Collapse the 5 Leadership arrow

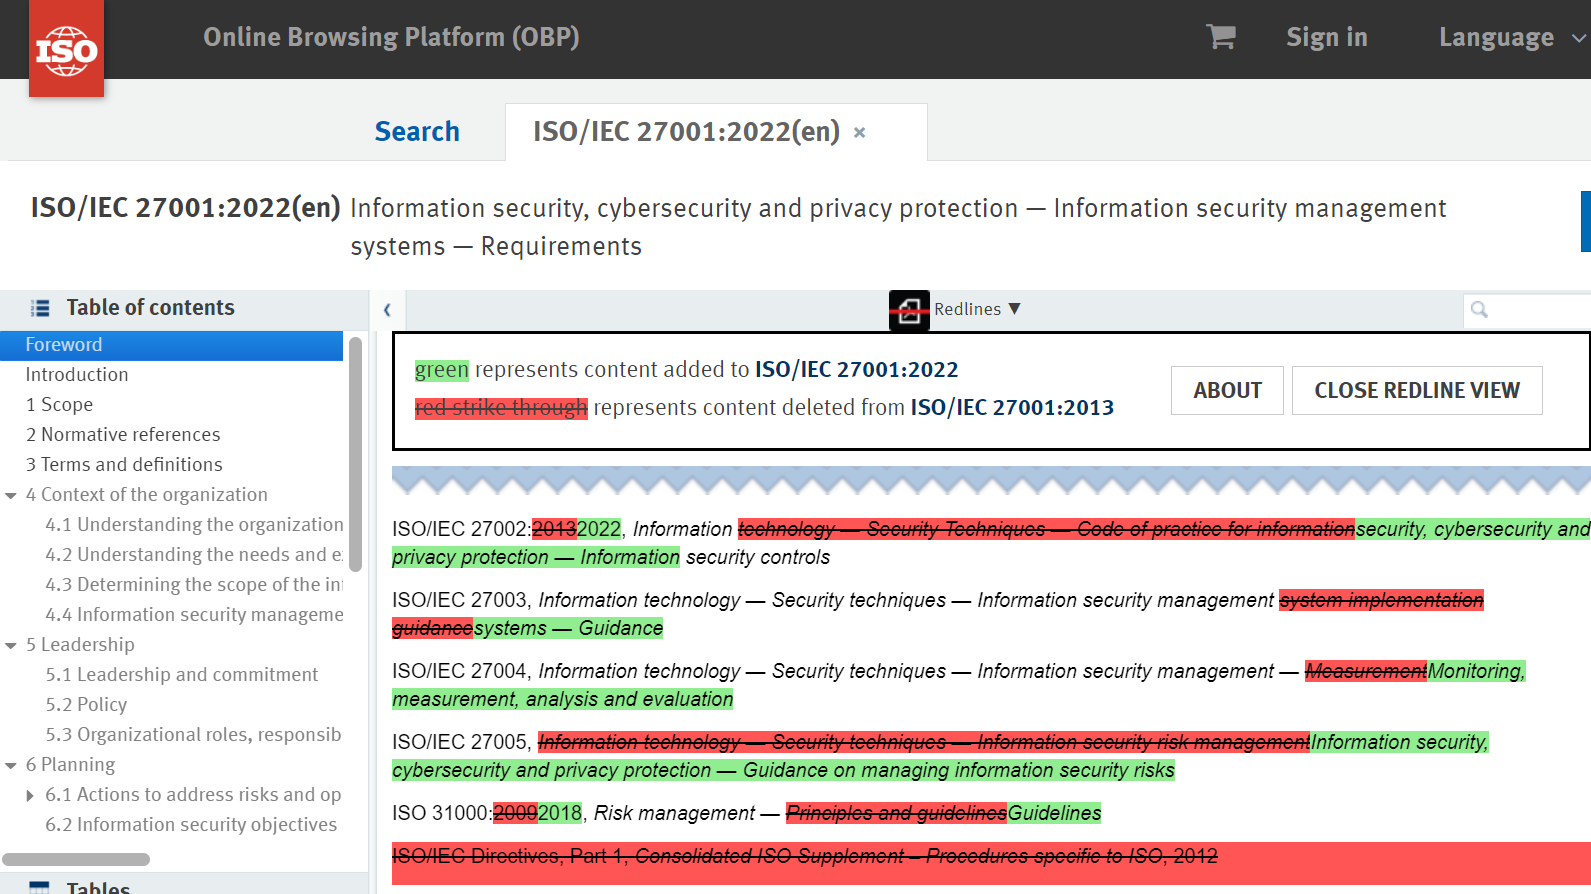[x=11, y=646]
